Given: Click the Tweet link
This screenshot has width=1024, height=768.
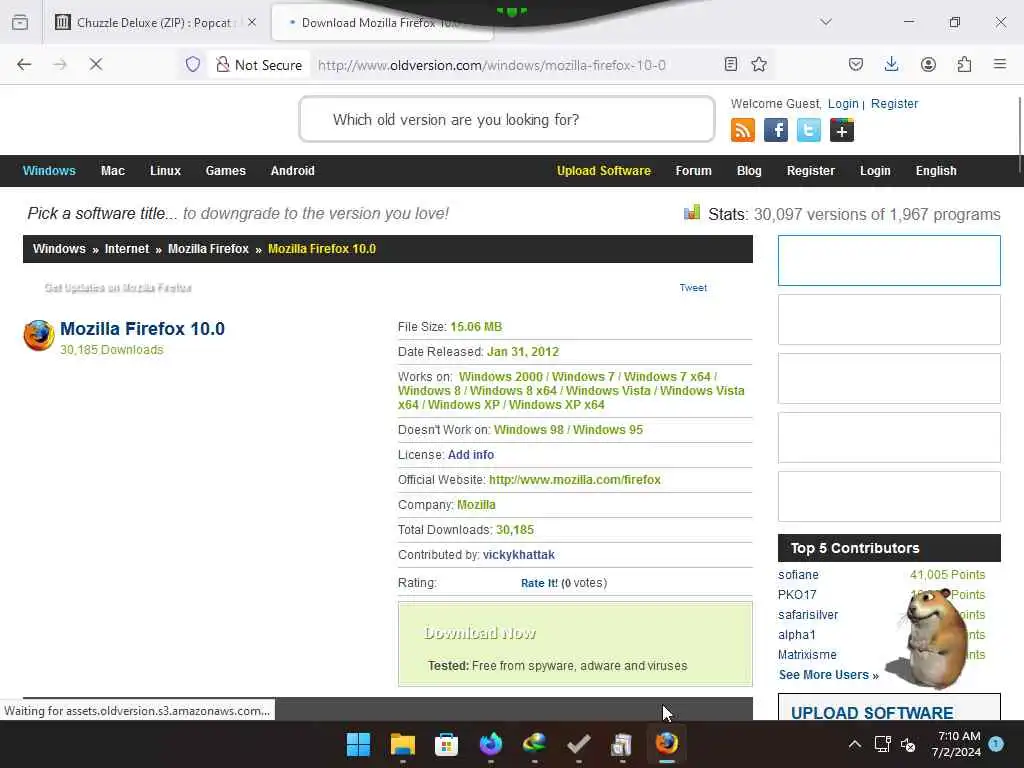Looking at the screenshot, I should (x=693, y=287).
